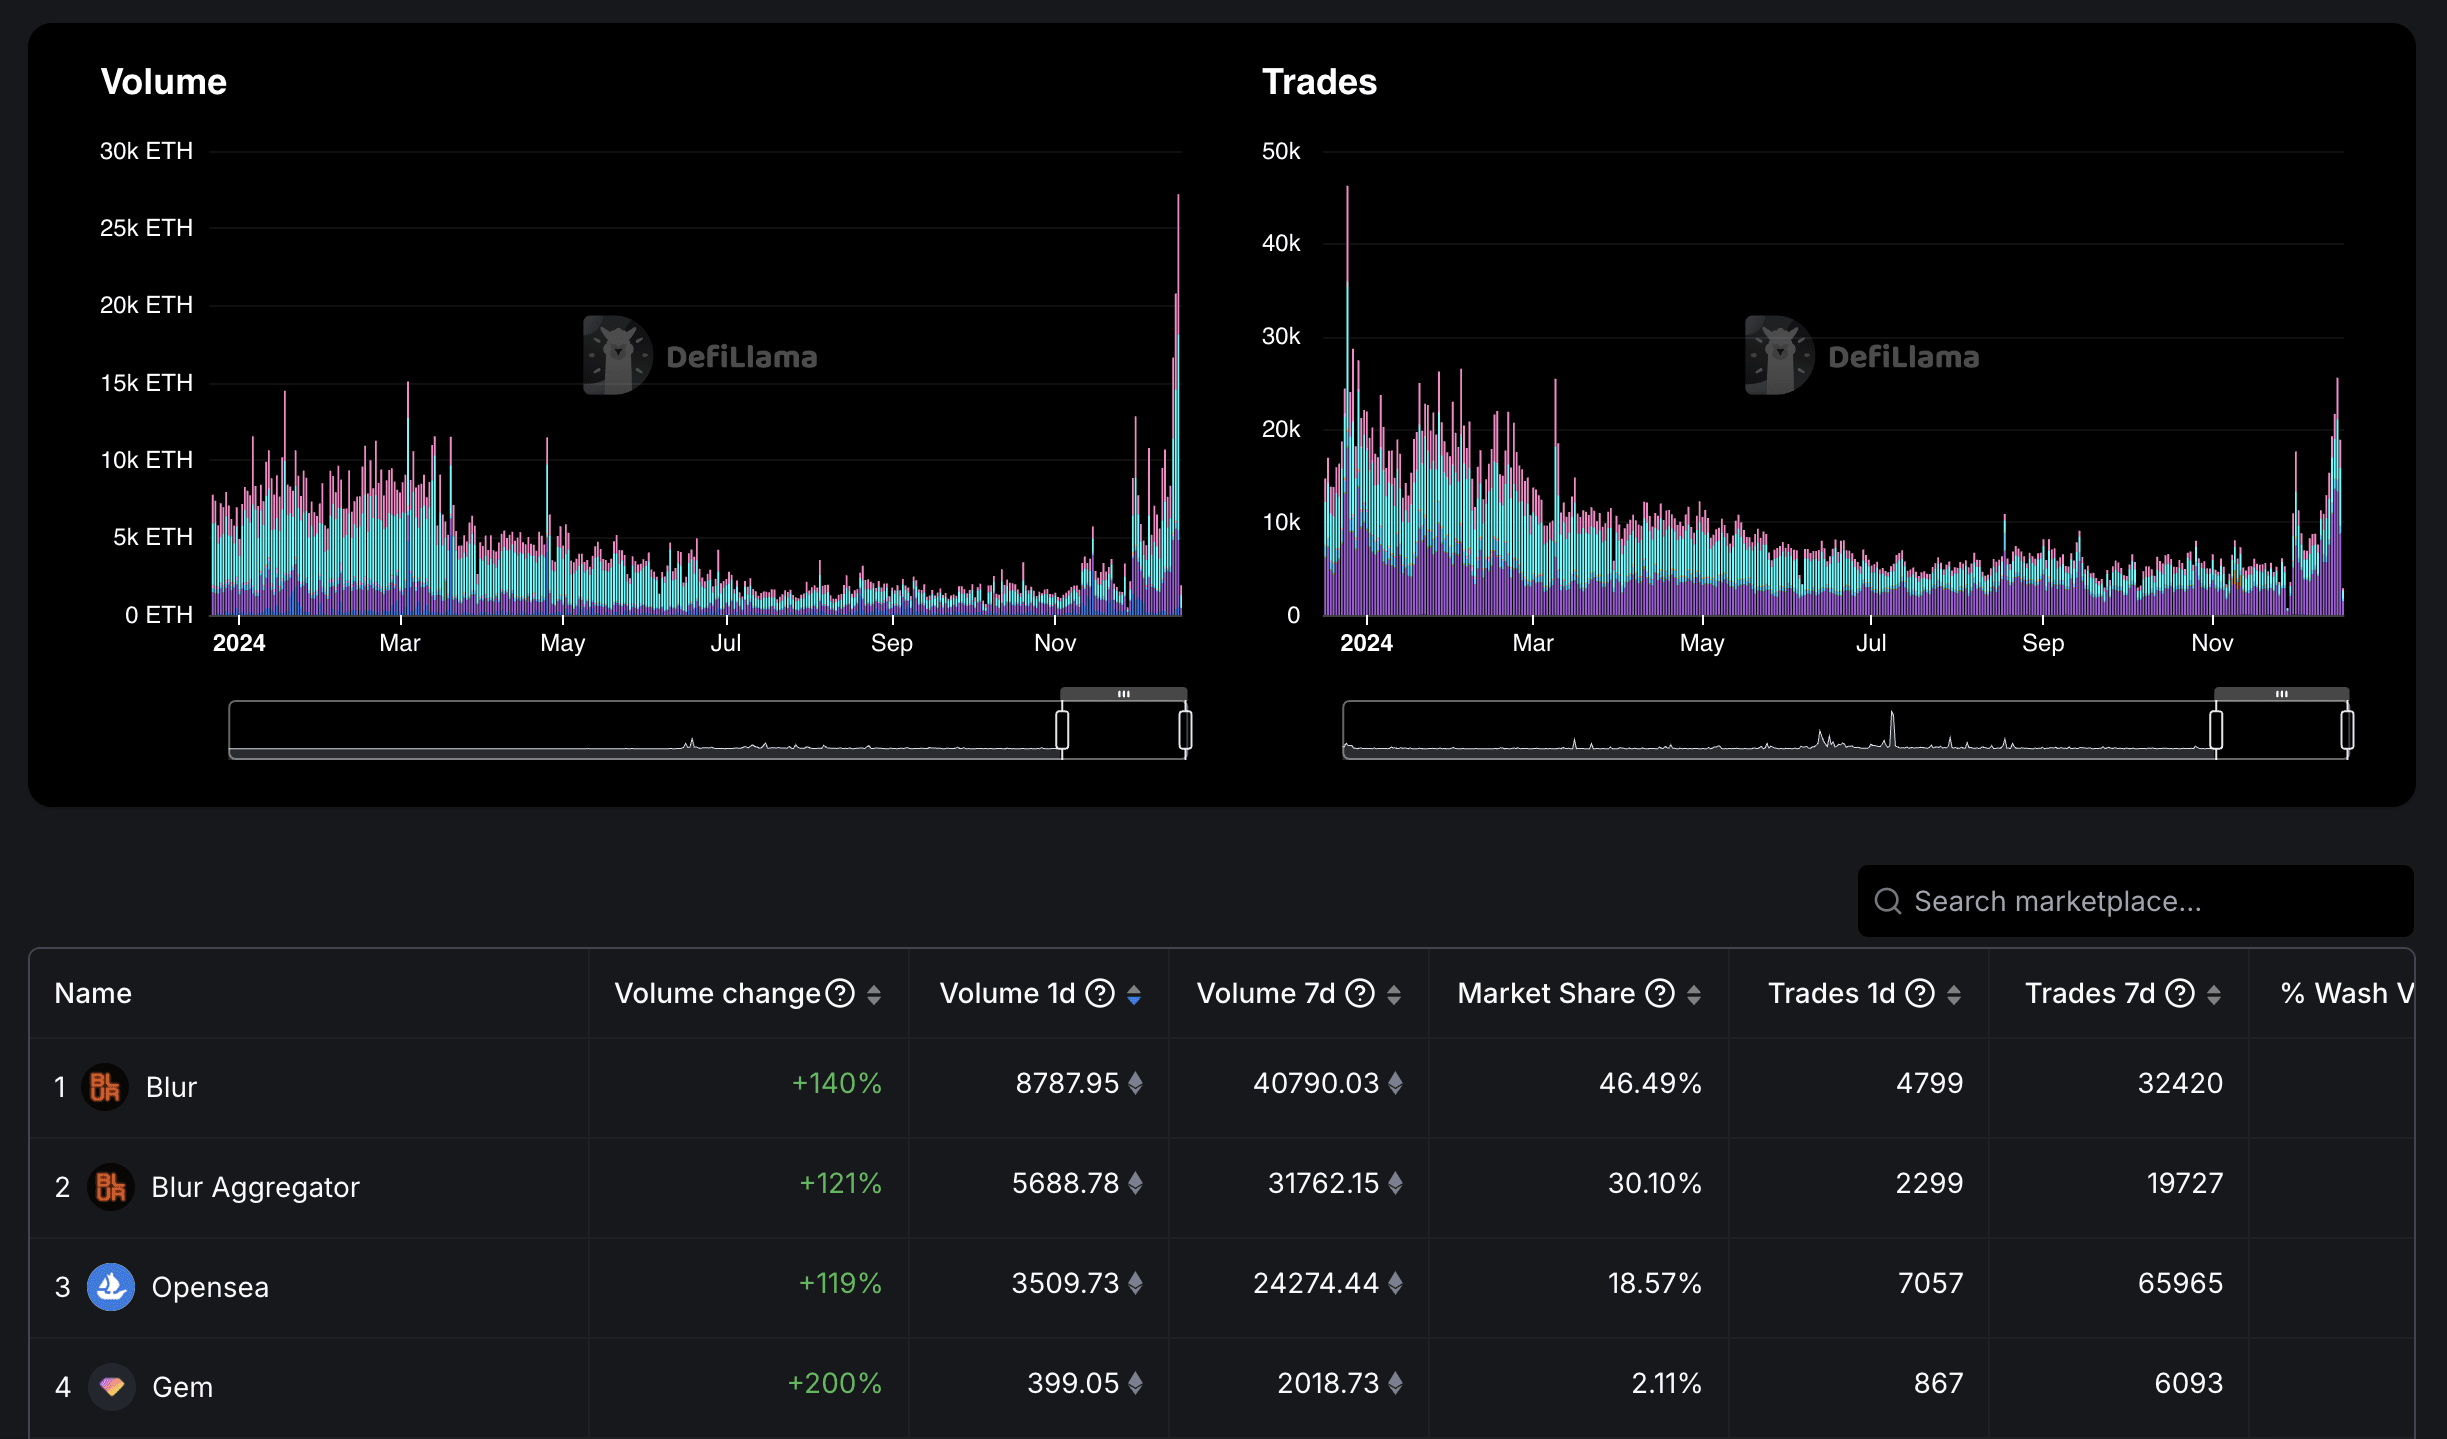Image resolution: width=2447 pixels, height=1439 pixels.
Task: Select Gem's +200% volume change value
Action: click(835, 1383)
